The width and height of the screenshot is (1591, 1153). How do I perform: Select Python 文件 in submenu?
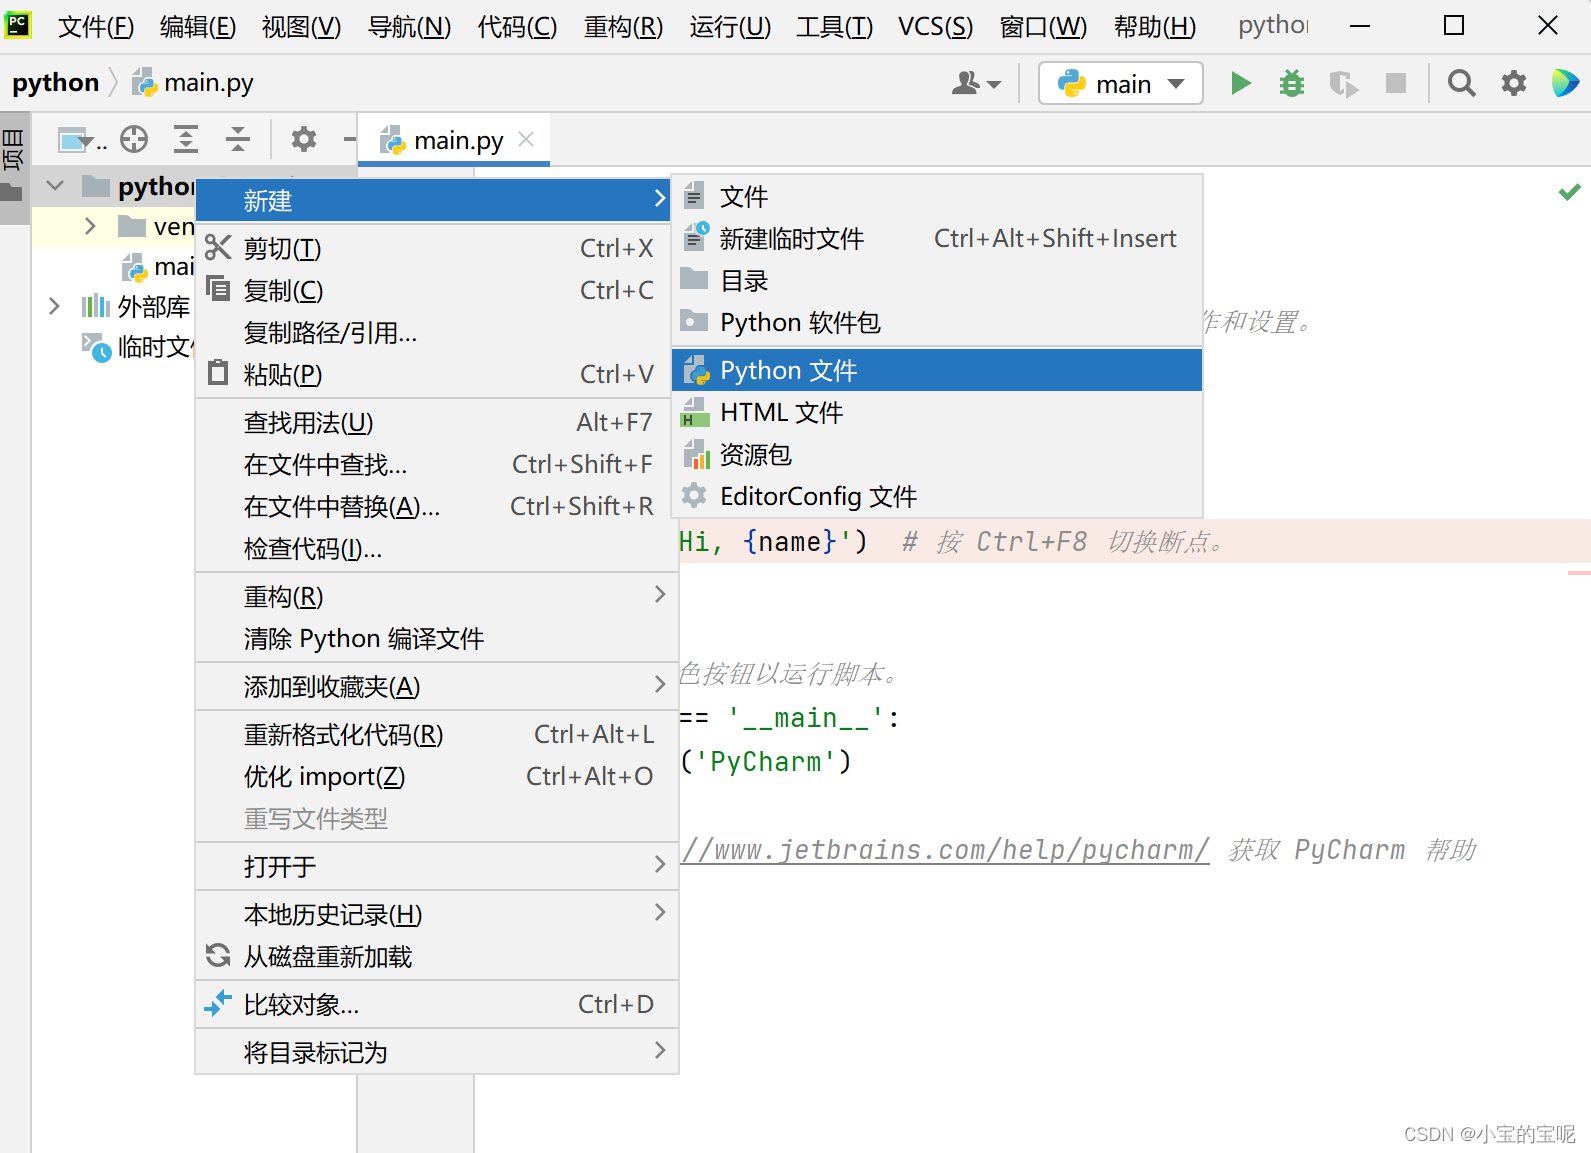point(937,370)
